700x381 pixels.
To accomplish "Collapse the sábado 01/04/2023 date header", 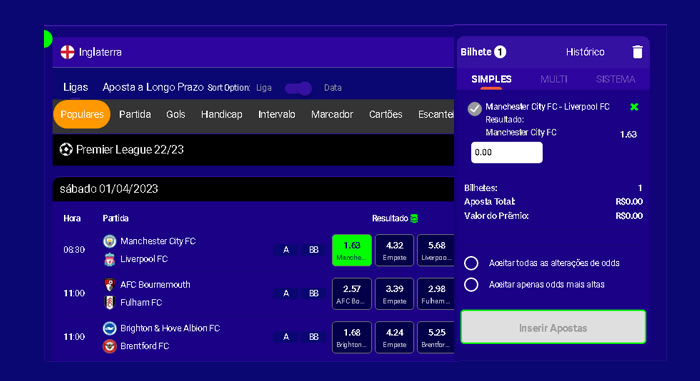I will [x=253, y=189].
